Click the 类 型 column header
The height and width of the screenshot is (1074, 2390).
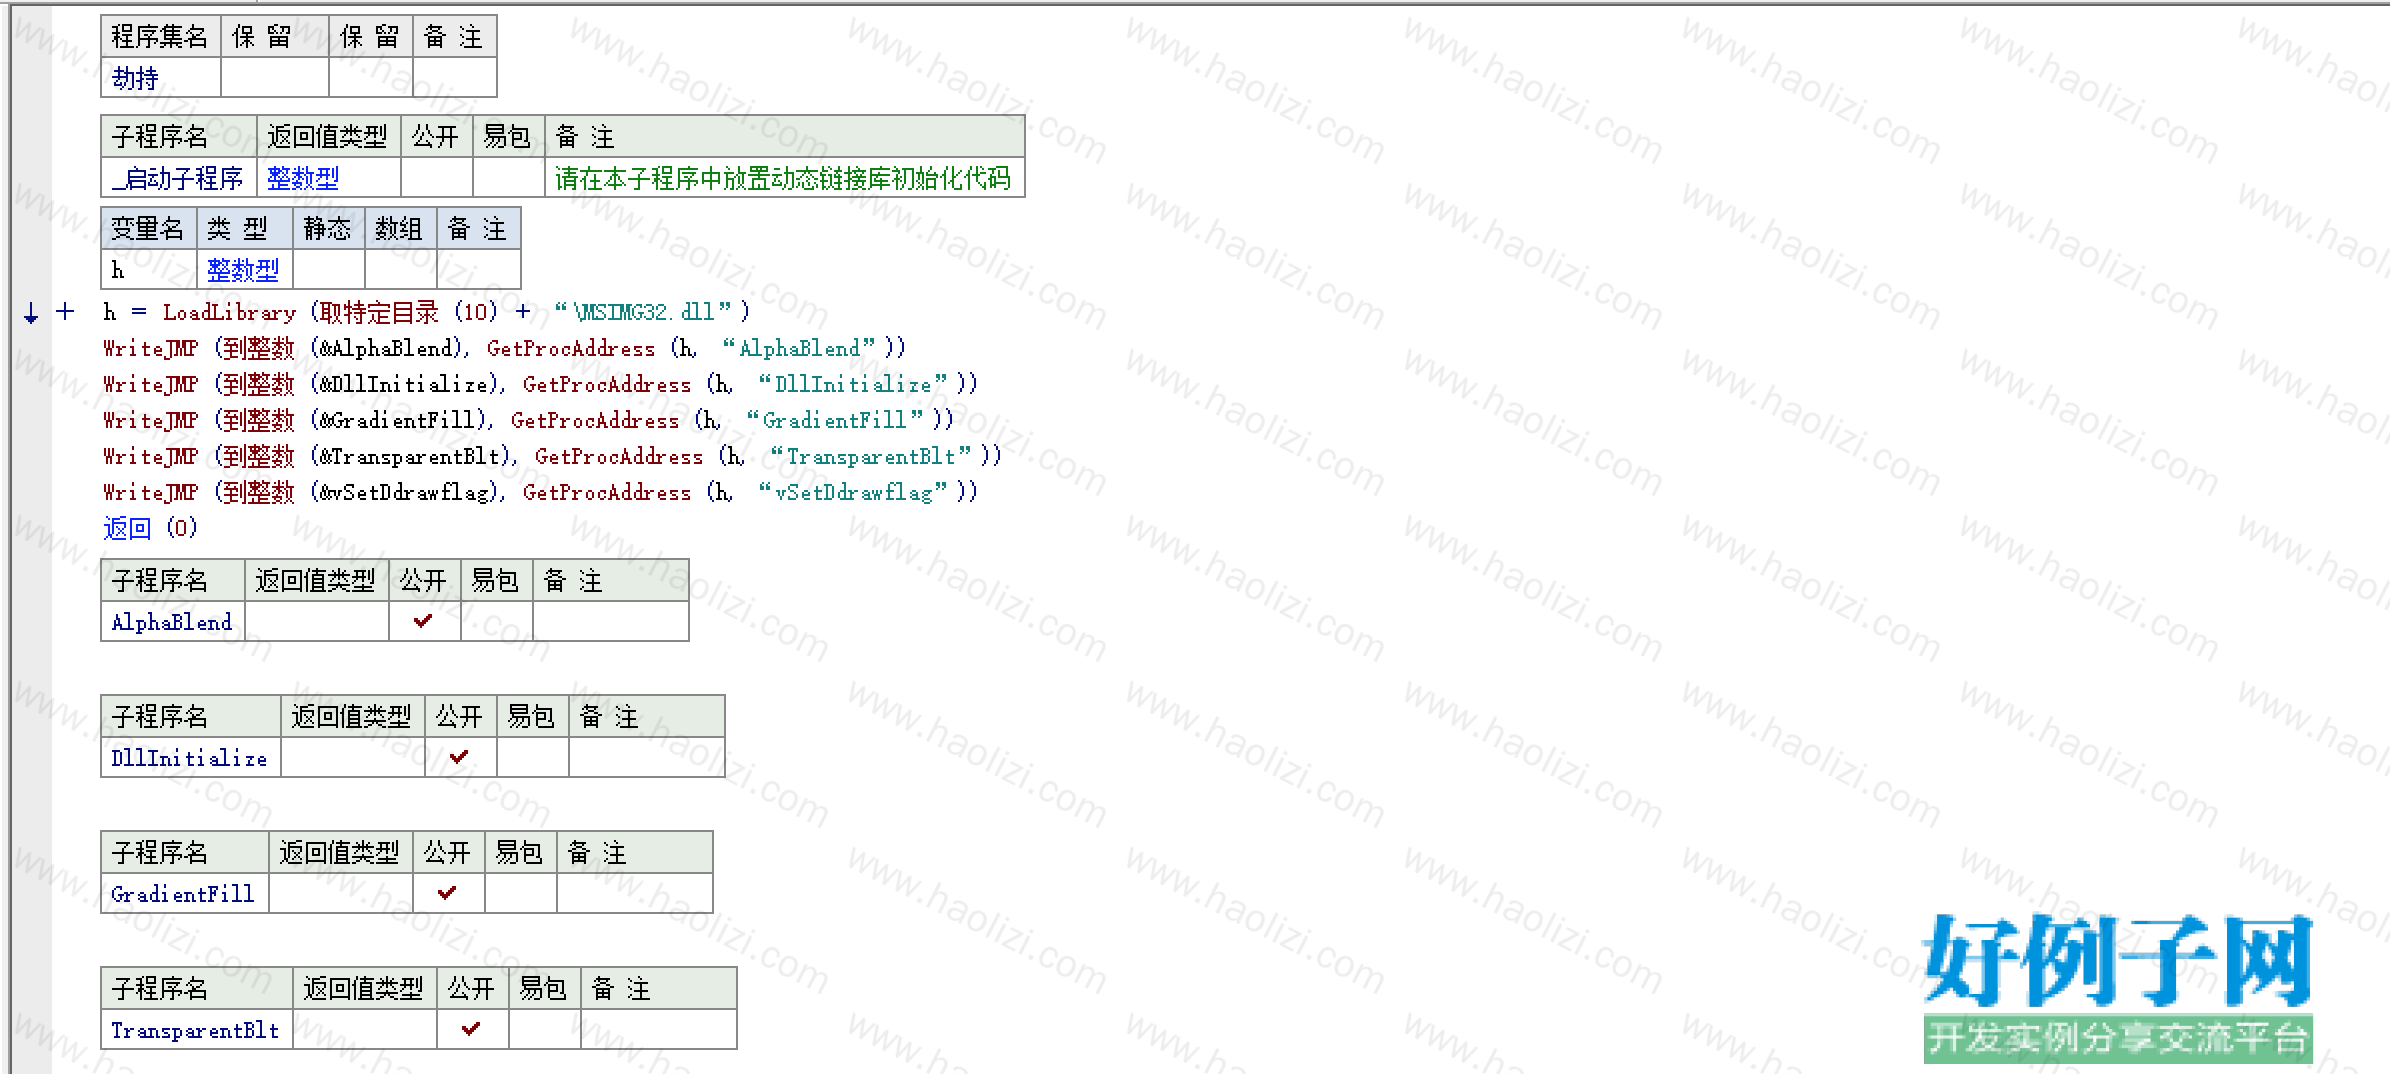[244, 229]
